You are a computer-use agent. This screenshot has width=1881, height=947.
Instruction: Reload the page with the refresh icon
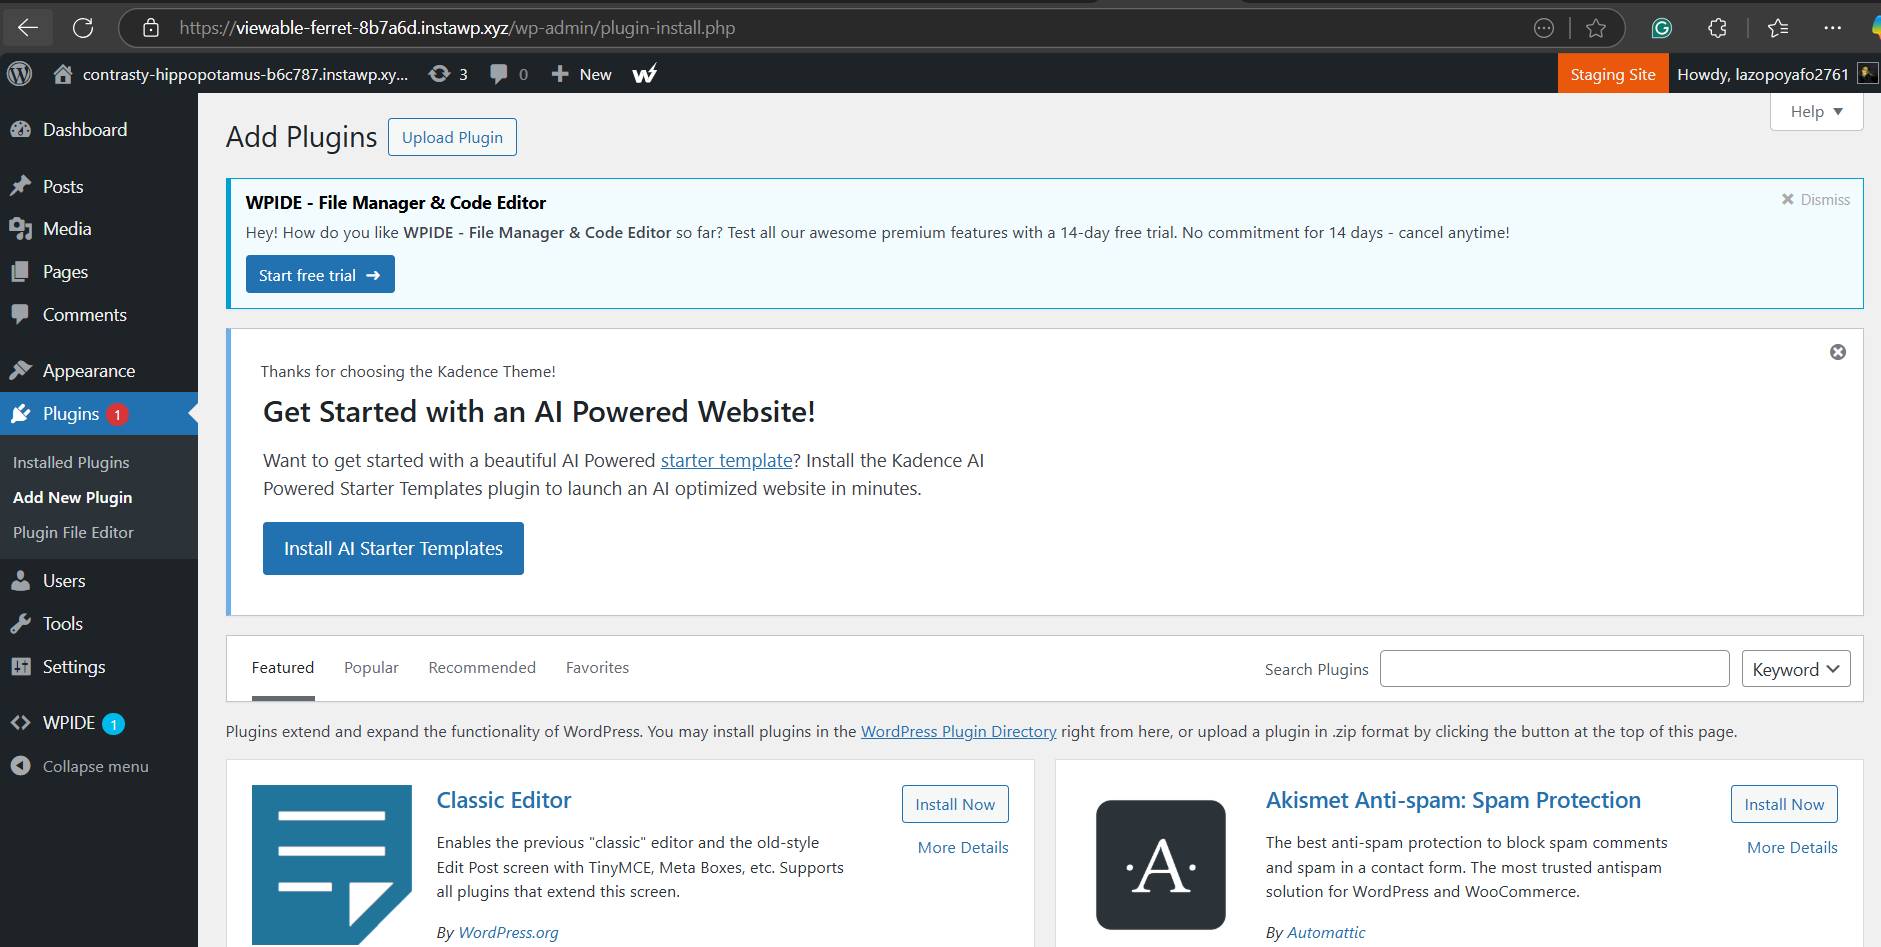click(x=83, y=28)
